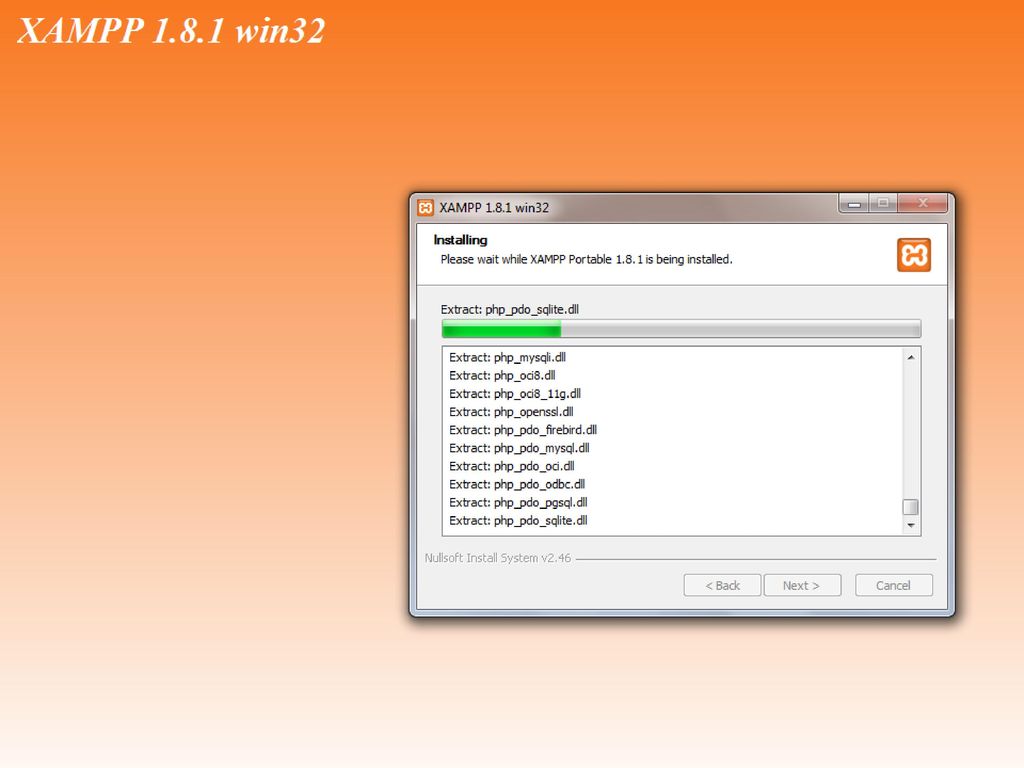Click the log list scrollbar thumb

click(x=910, y=507)
